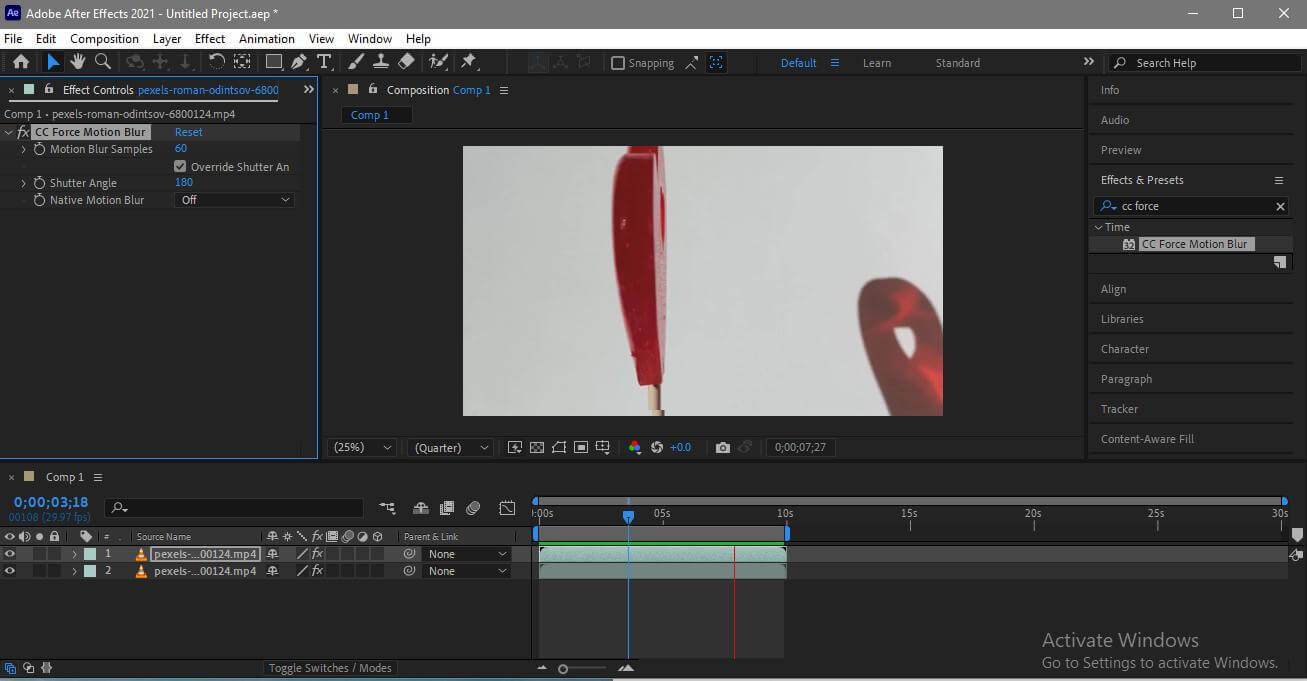Click Toggle Switches / Modes button
This screenshot has width=1307, height=681.
(330, 668)
